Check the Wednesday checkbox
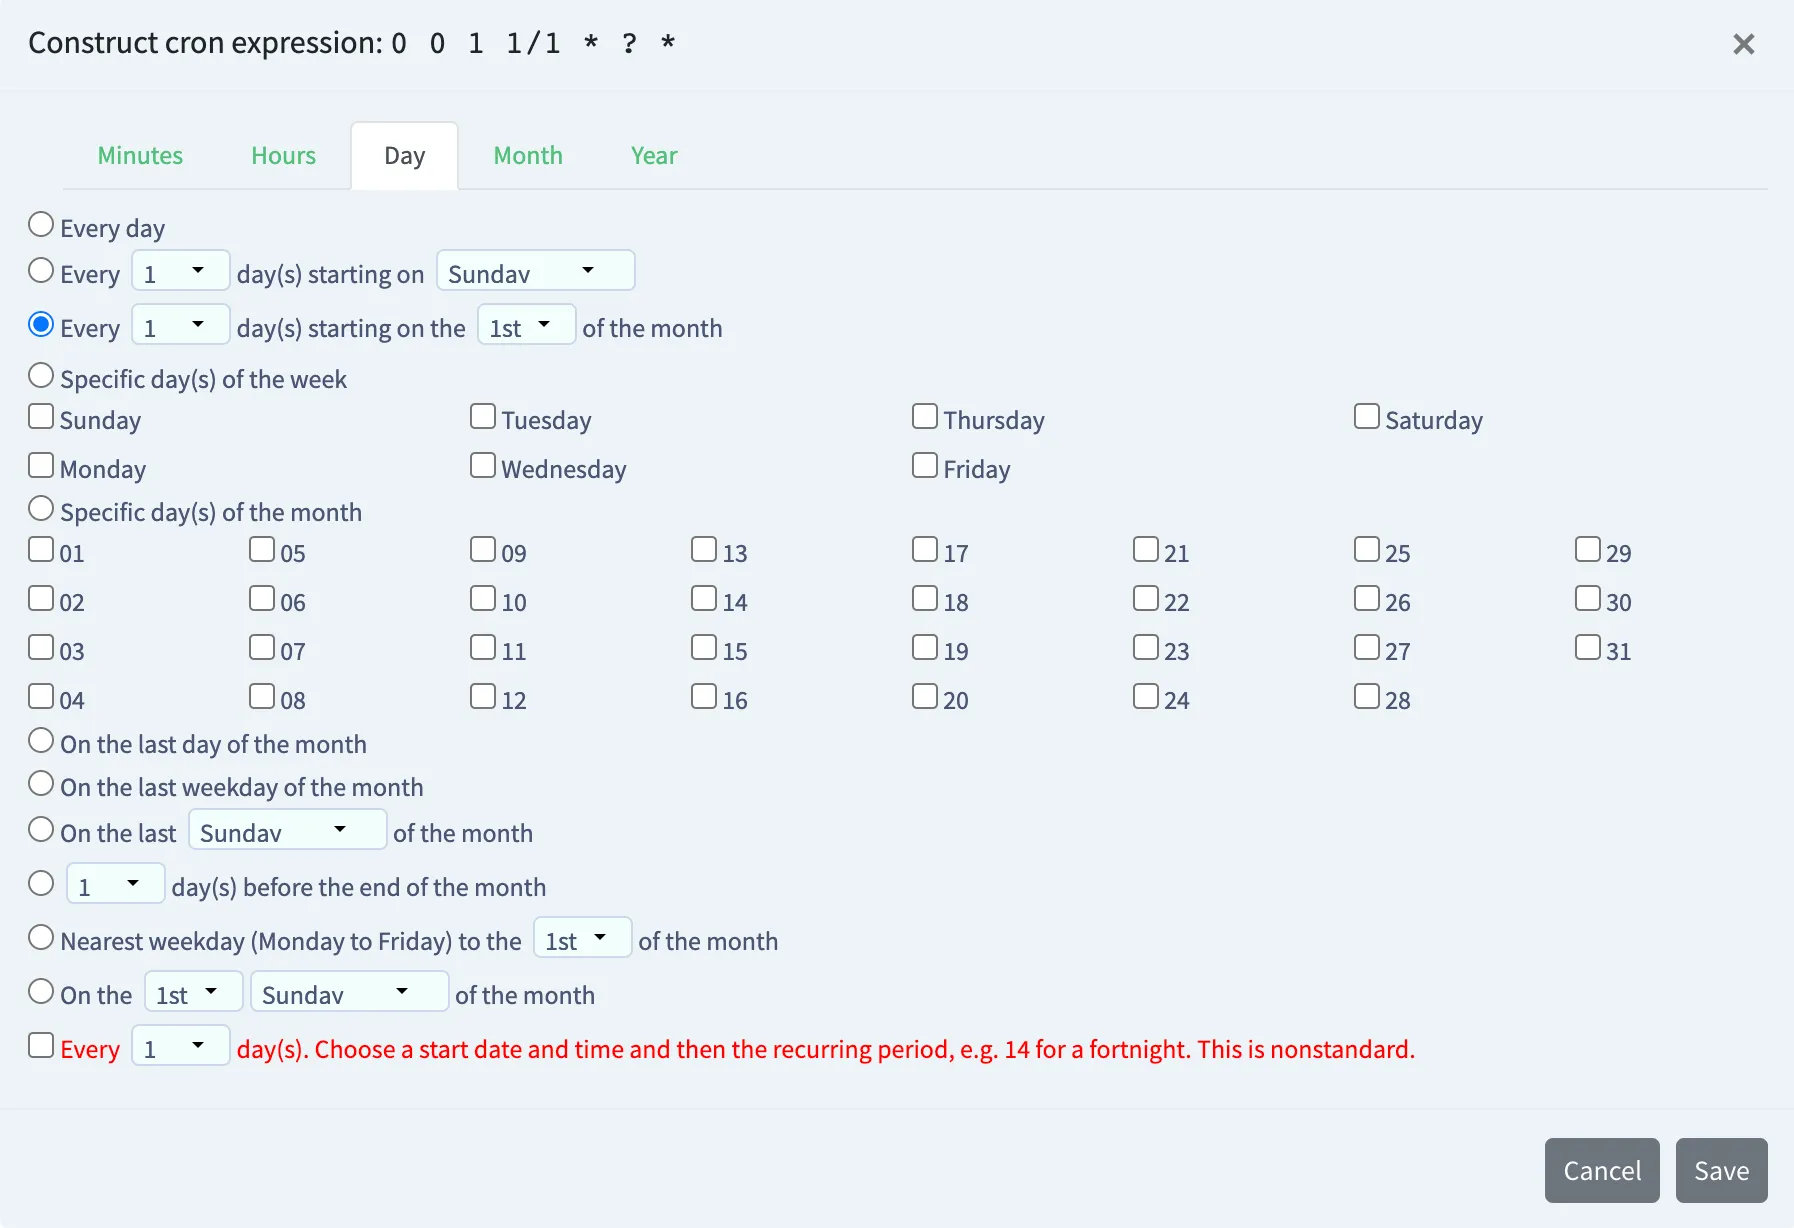1794x1228 pixels. click(x=483, y=465)
